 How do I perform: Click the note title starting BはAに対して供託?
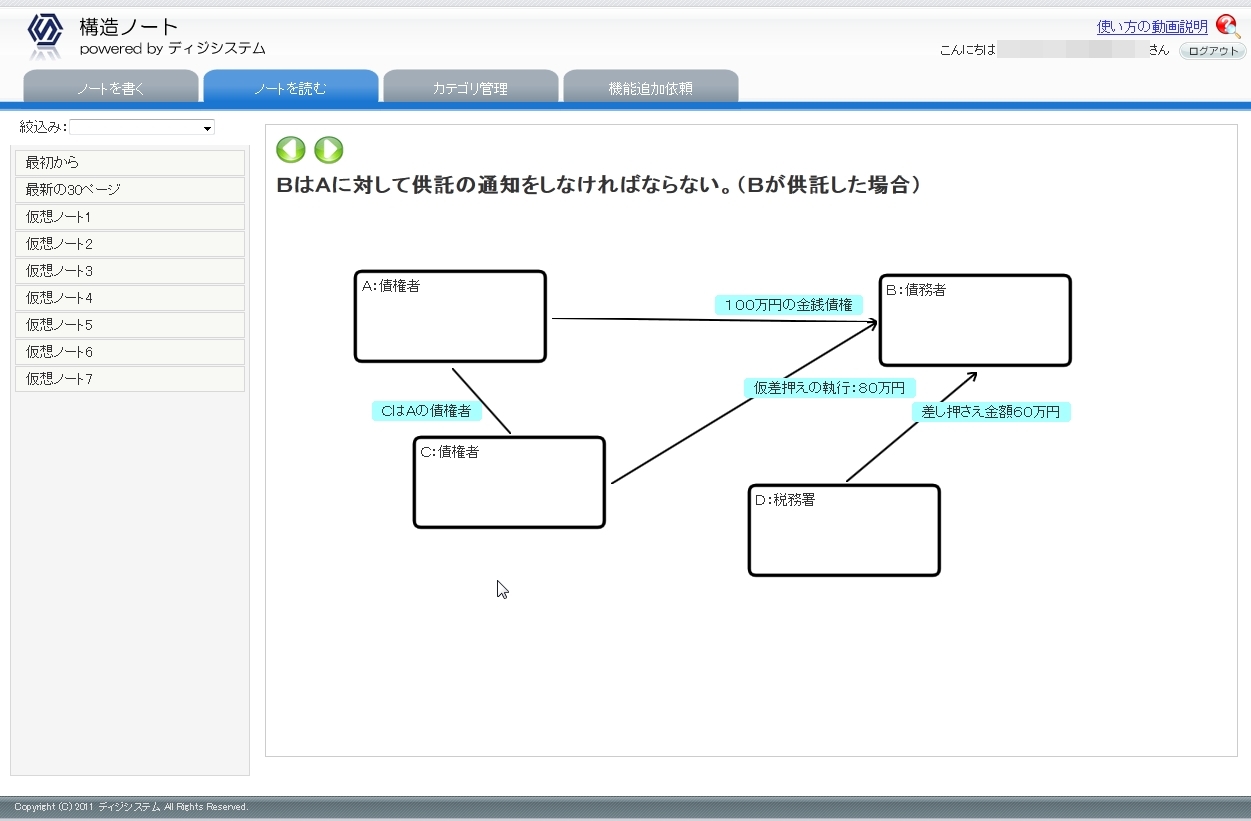click(x=598, y=185)
